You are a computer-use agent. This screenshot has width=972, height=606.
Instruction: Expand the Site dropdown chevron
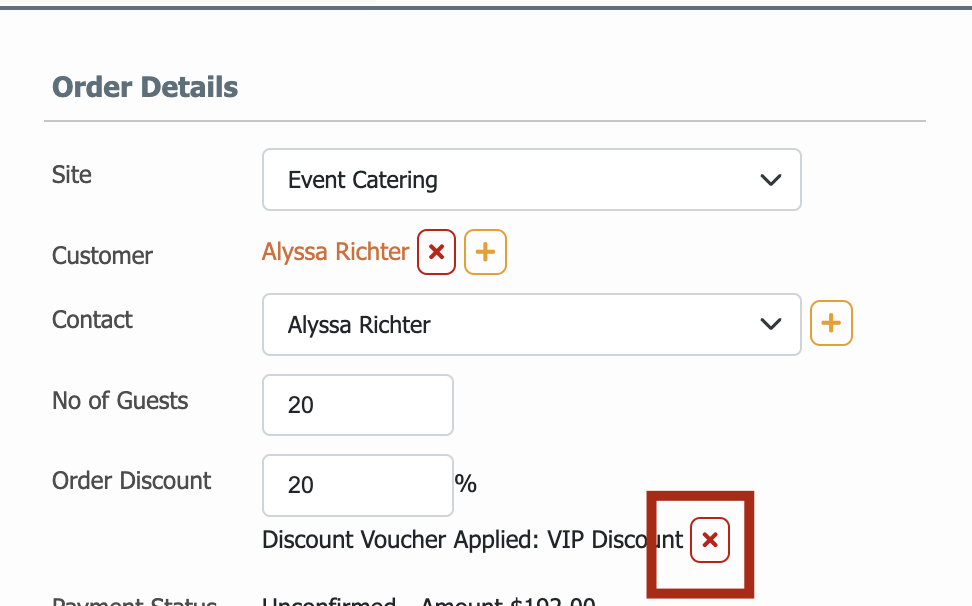click(771, 180)
